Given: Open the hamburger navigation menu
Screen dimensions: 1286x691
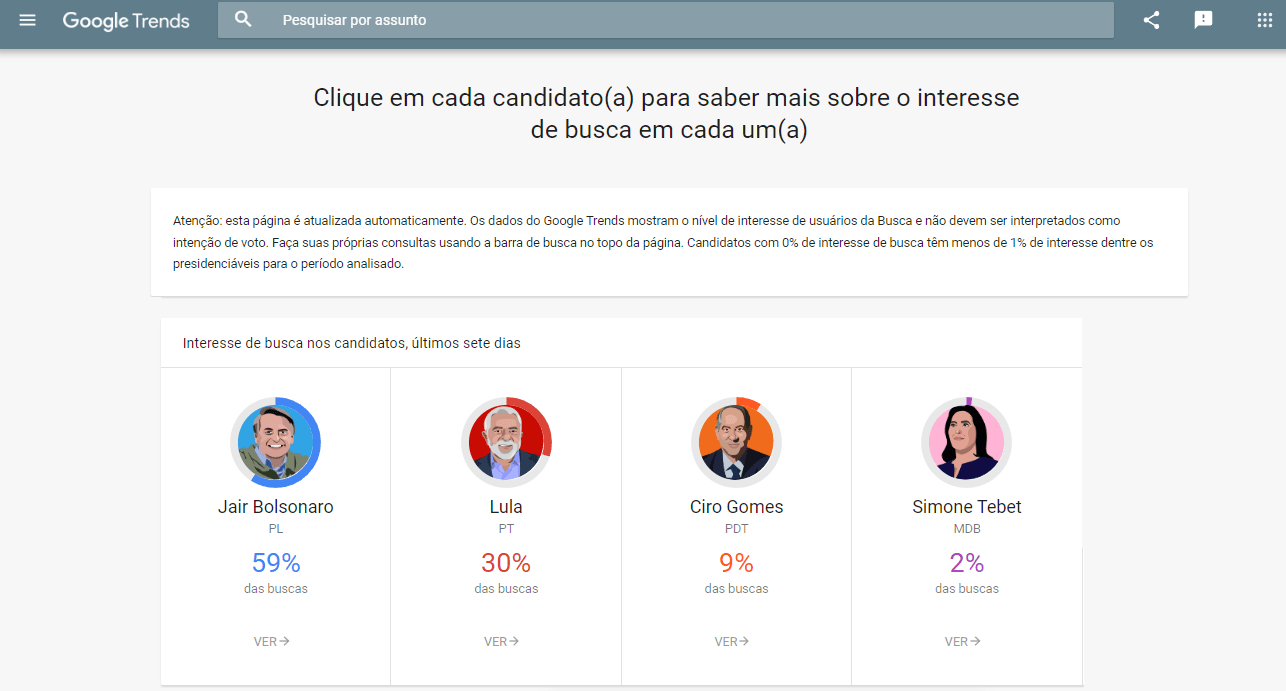Looking at the screenshot, I should click(27, 20).
